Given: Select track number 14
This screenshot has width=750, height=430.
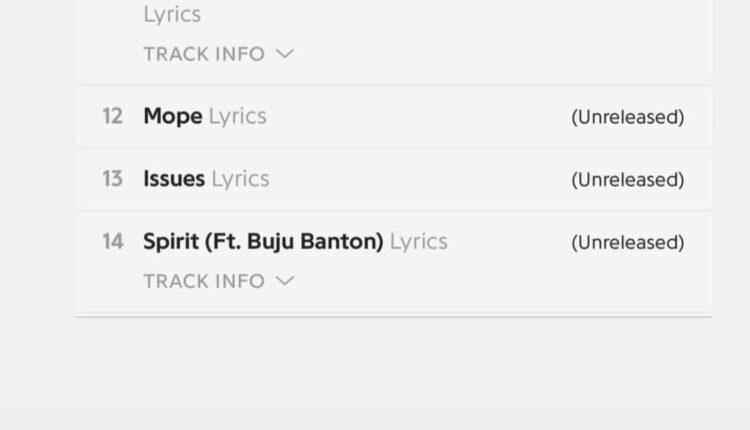Looking at the screenshot, I should coord(112,241).
